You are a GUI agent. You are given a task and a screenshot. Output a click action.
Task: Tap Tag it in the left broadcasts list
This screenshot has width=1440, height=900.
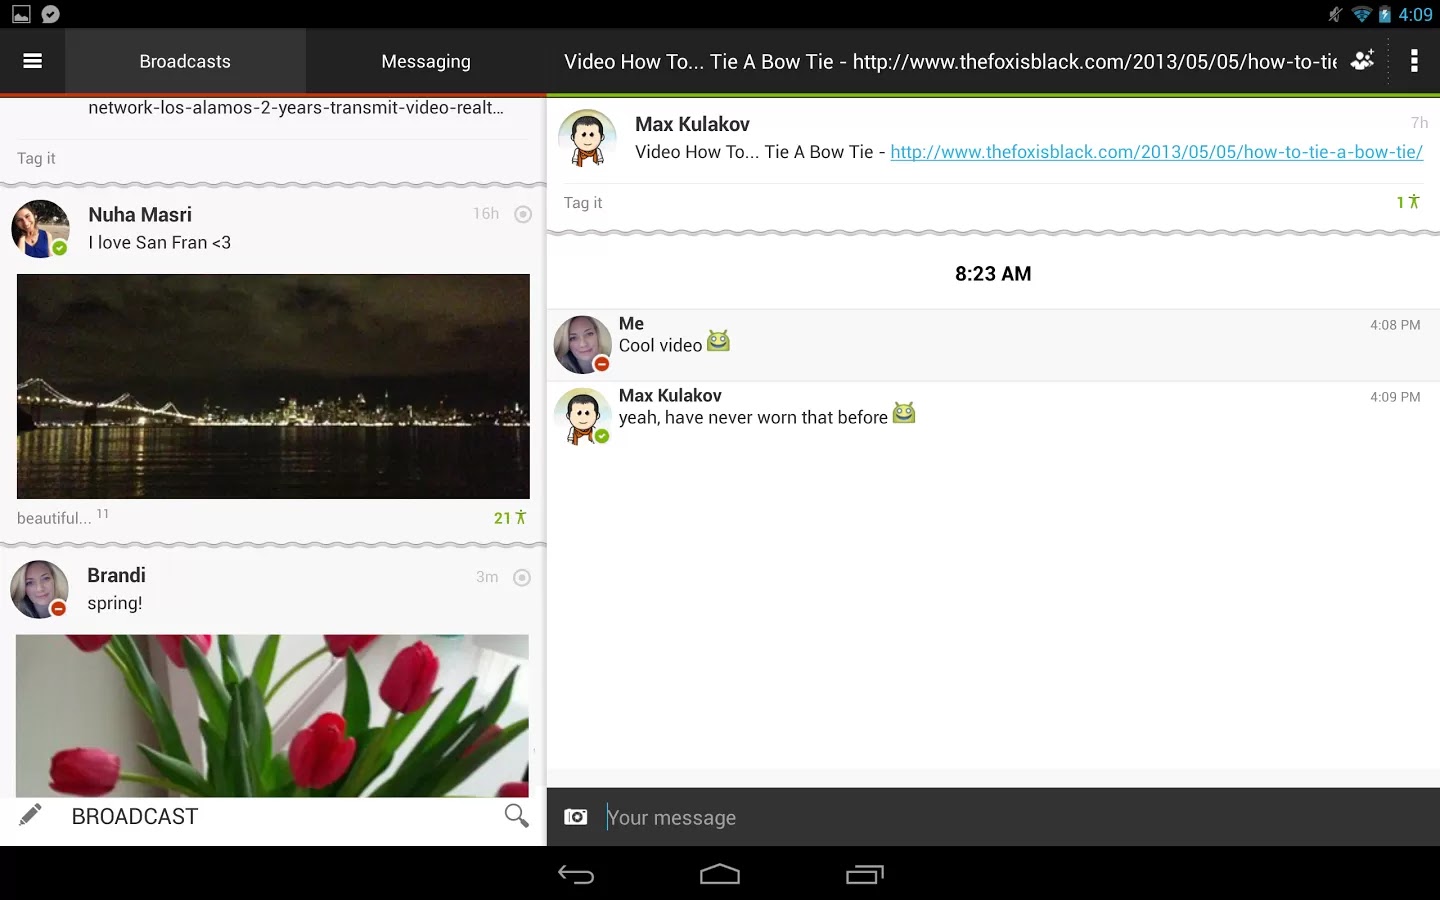(36, 158)
